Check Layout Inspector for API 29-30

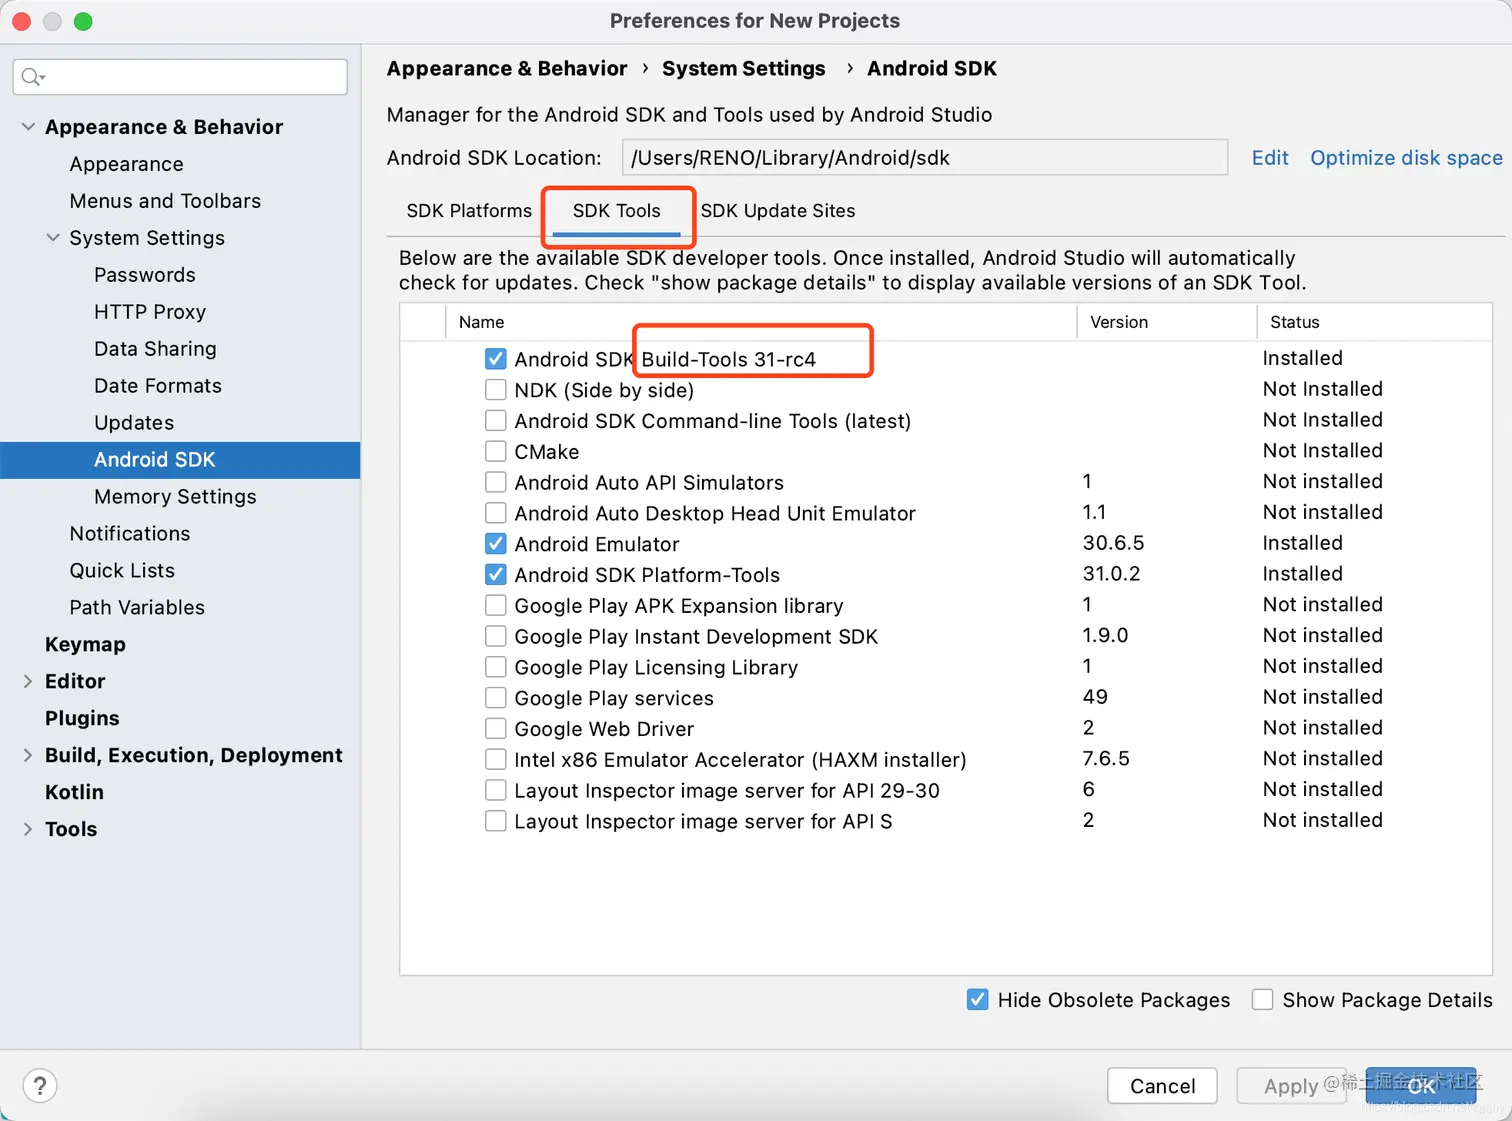[x=495, y=790]
